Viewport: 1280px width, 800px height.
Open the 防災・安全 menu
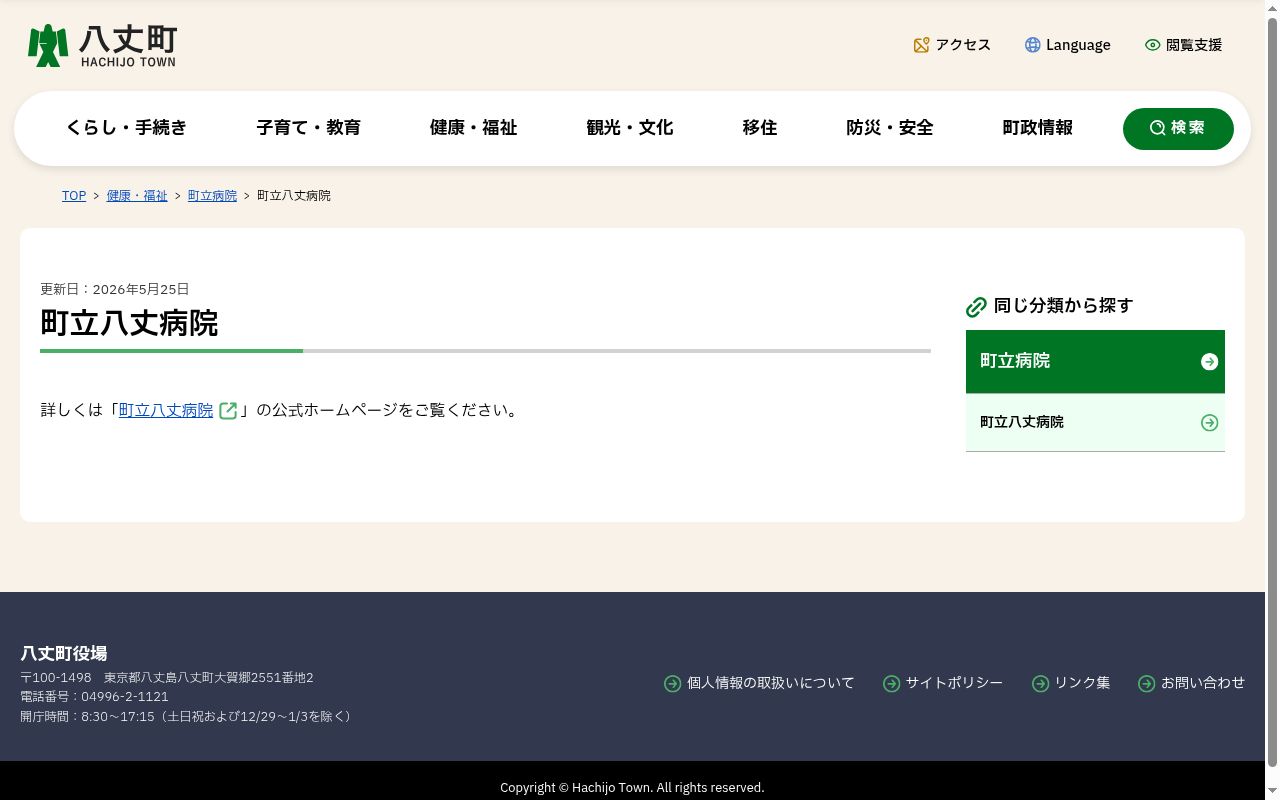(889, 128)
